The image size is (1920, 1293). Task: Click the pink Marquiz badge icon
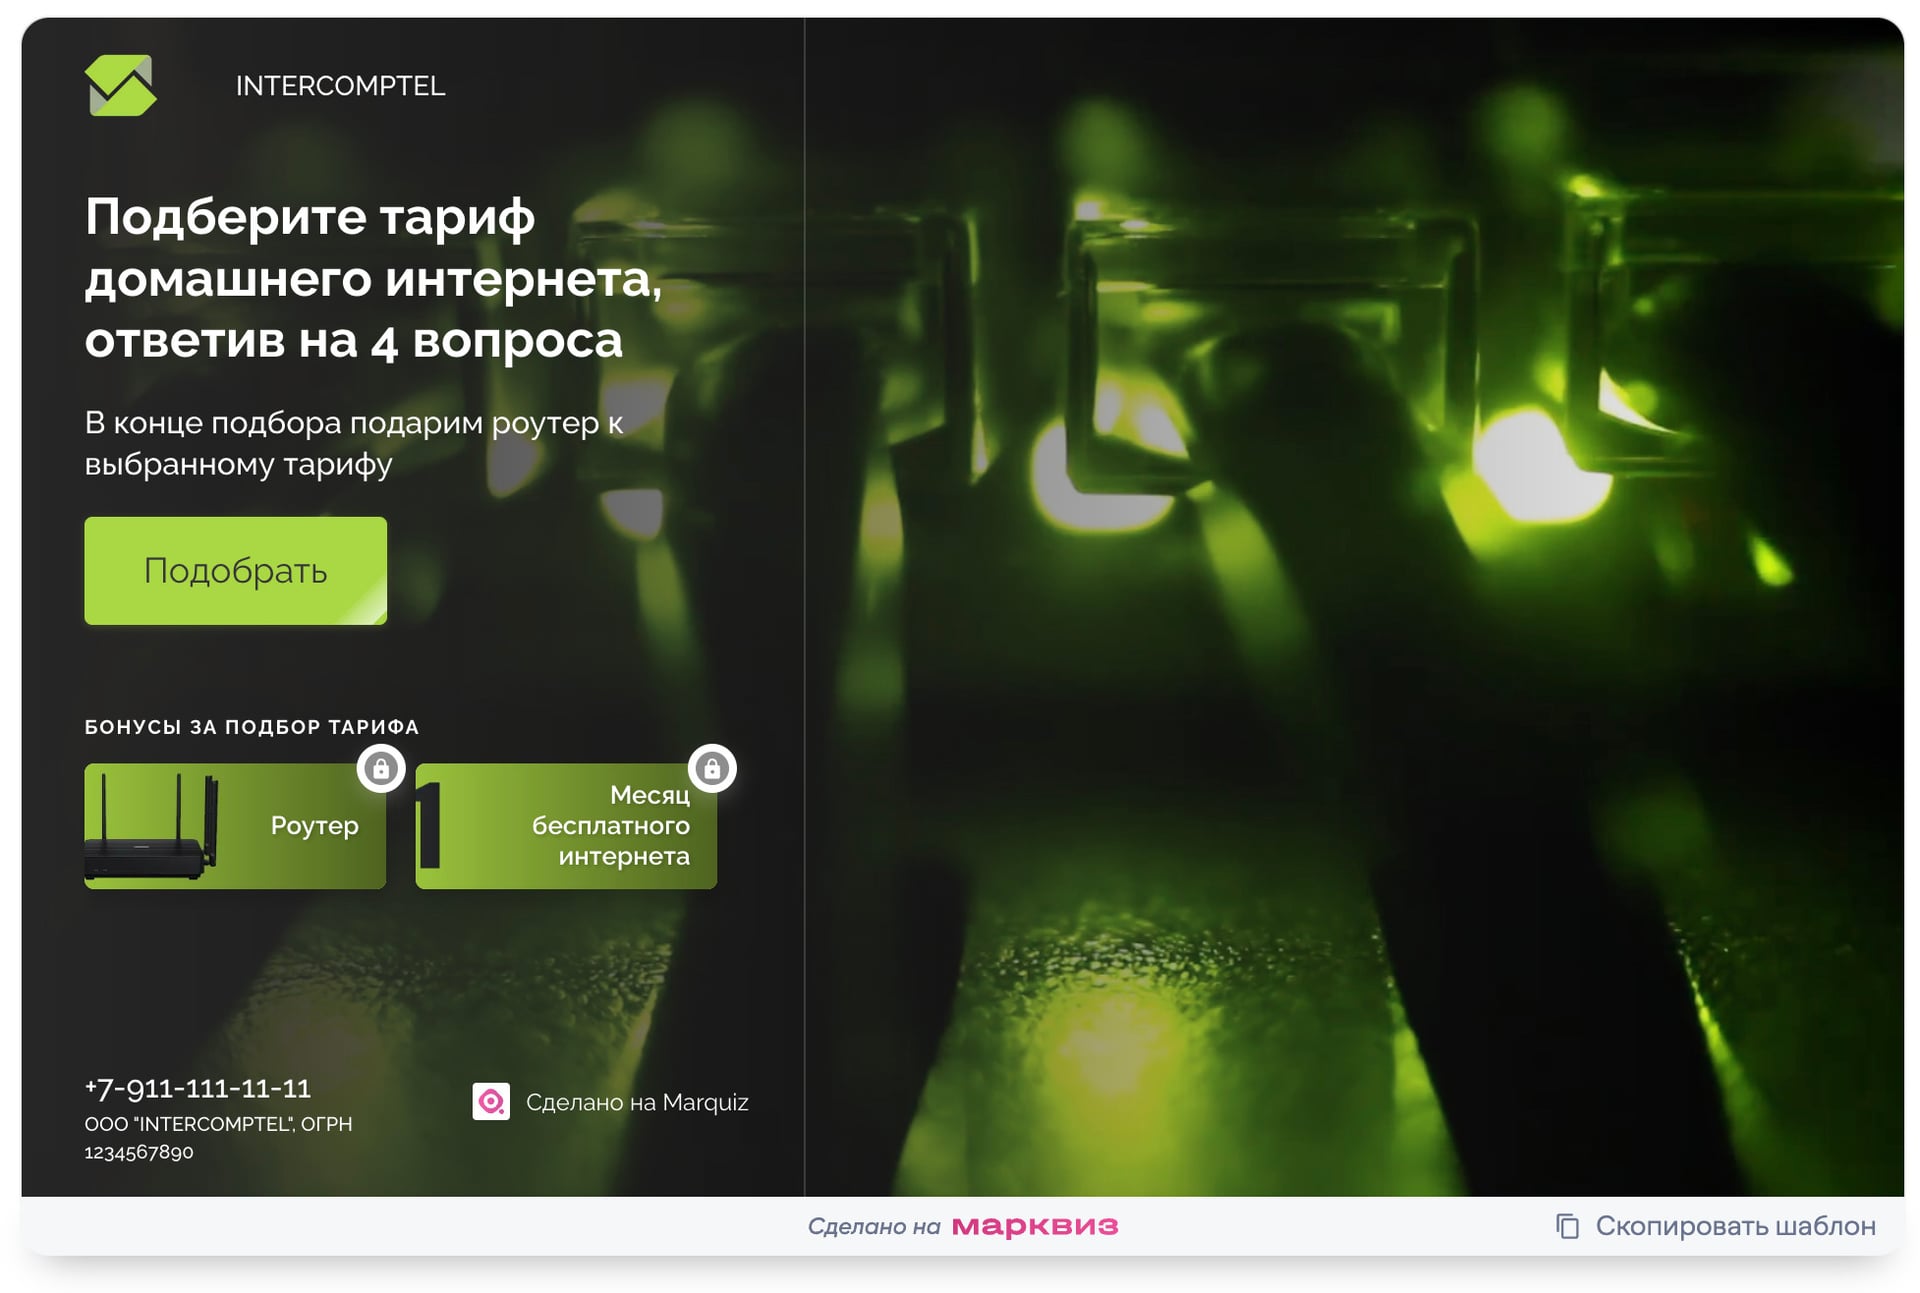(x=491, y=1101)
